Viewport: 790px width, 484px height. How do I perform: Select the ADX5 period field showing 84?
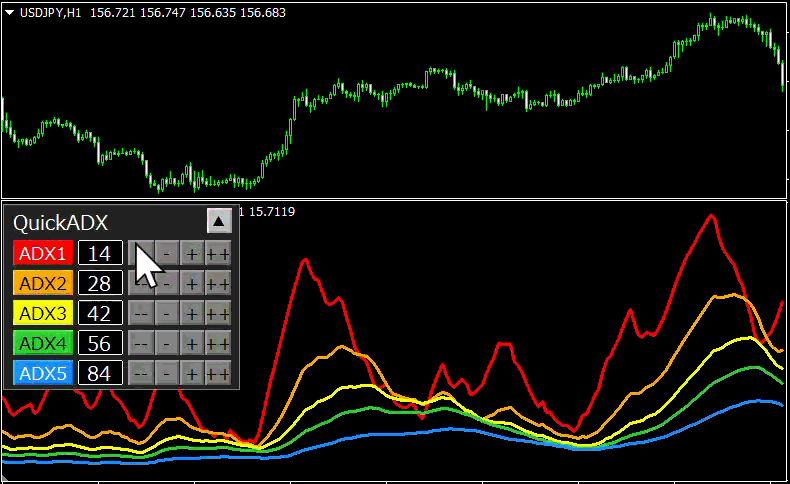click(100, 373)
